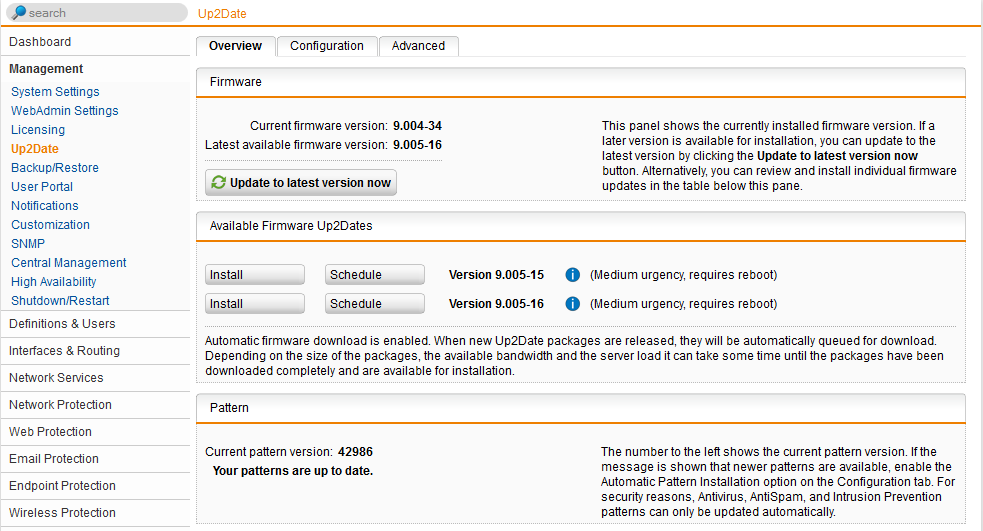Type in the search field

105,13
